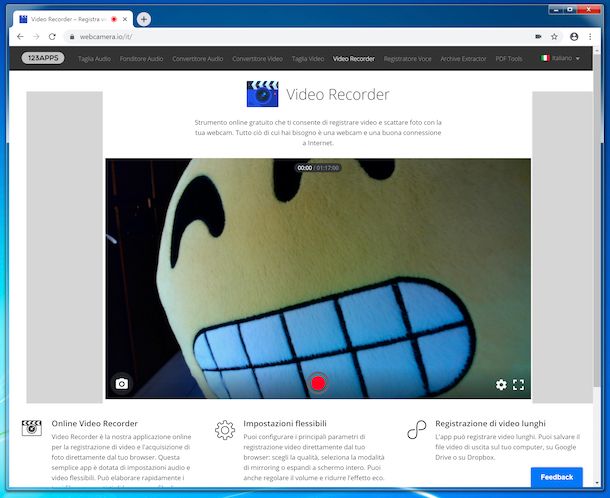
Task: Reload the webcamera.io page
Action: pos(52,37)
